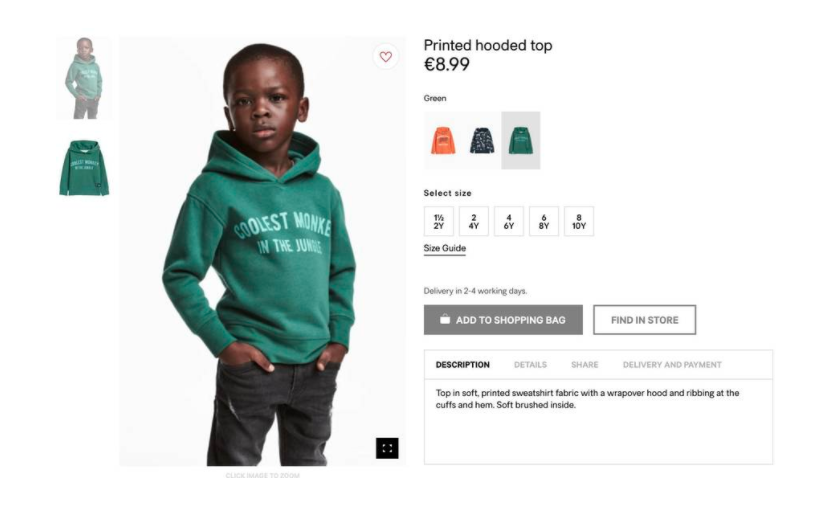This screenshot has width=820, height=521.
Task: Open the Share tab
Action: click(585, 365)
